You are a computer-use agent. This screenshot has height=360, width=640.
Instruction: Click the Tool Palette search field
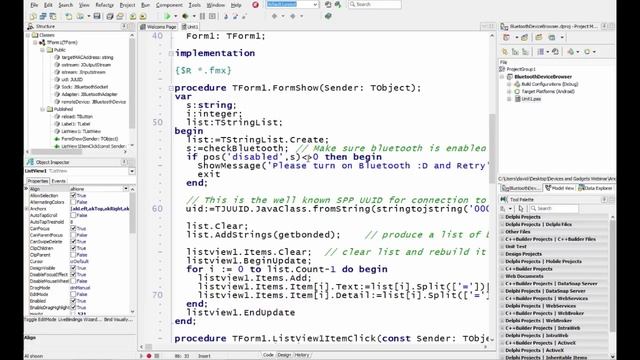553,209
